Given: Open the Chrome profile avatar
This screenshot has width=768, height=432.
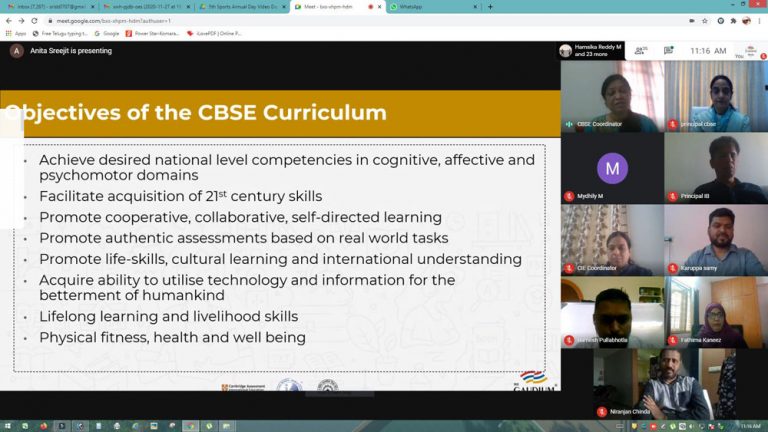Looking at the screenshot, I should coord(746,21).
